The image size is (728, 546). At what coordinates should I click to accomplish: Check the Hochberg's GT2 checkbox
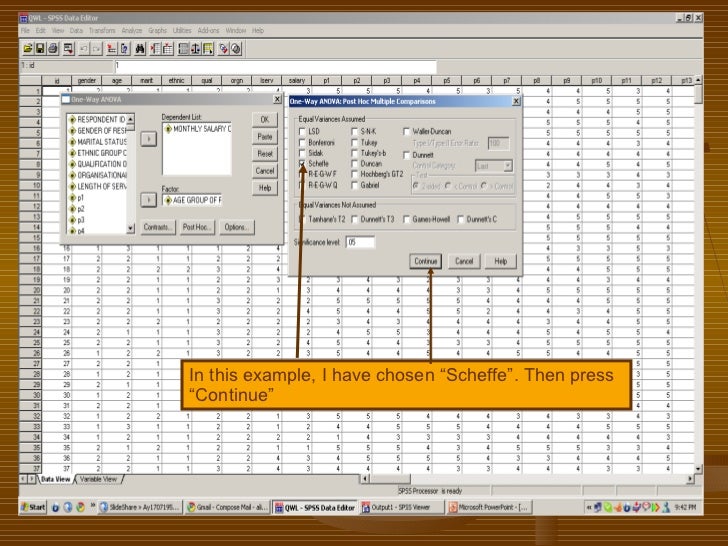tap(355, 174)
